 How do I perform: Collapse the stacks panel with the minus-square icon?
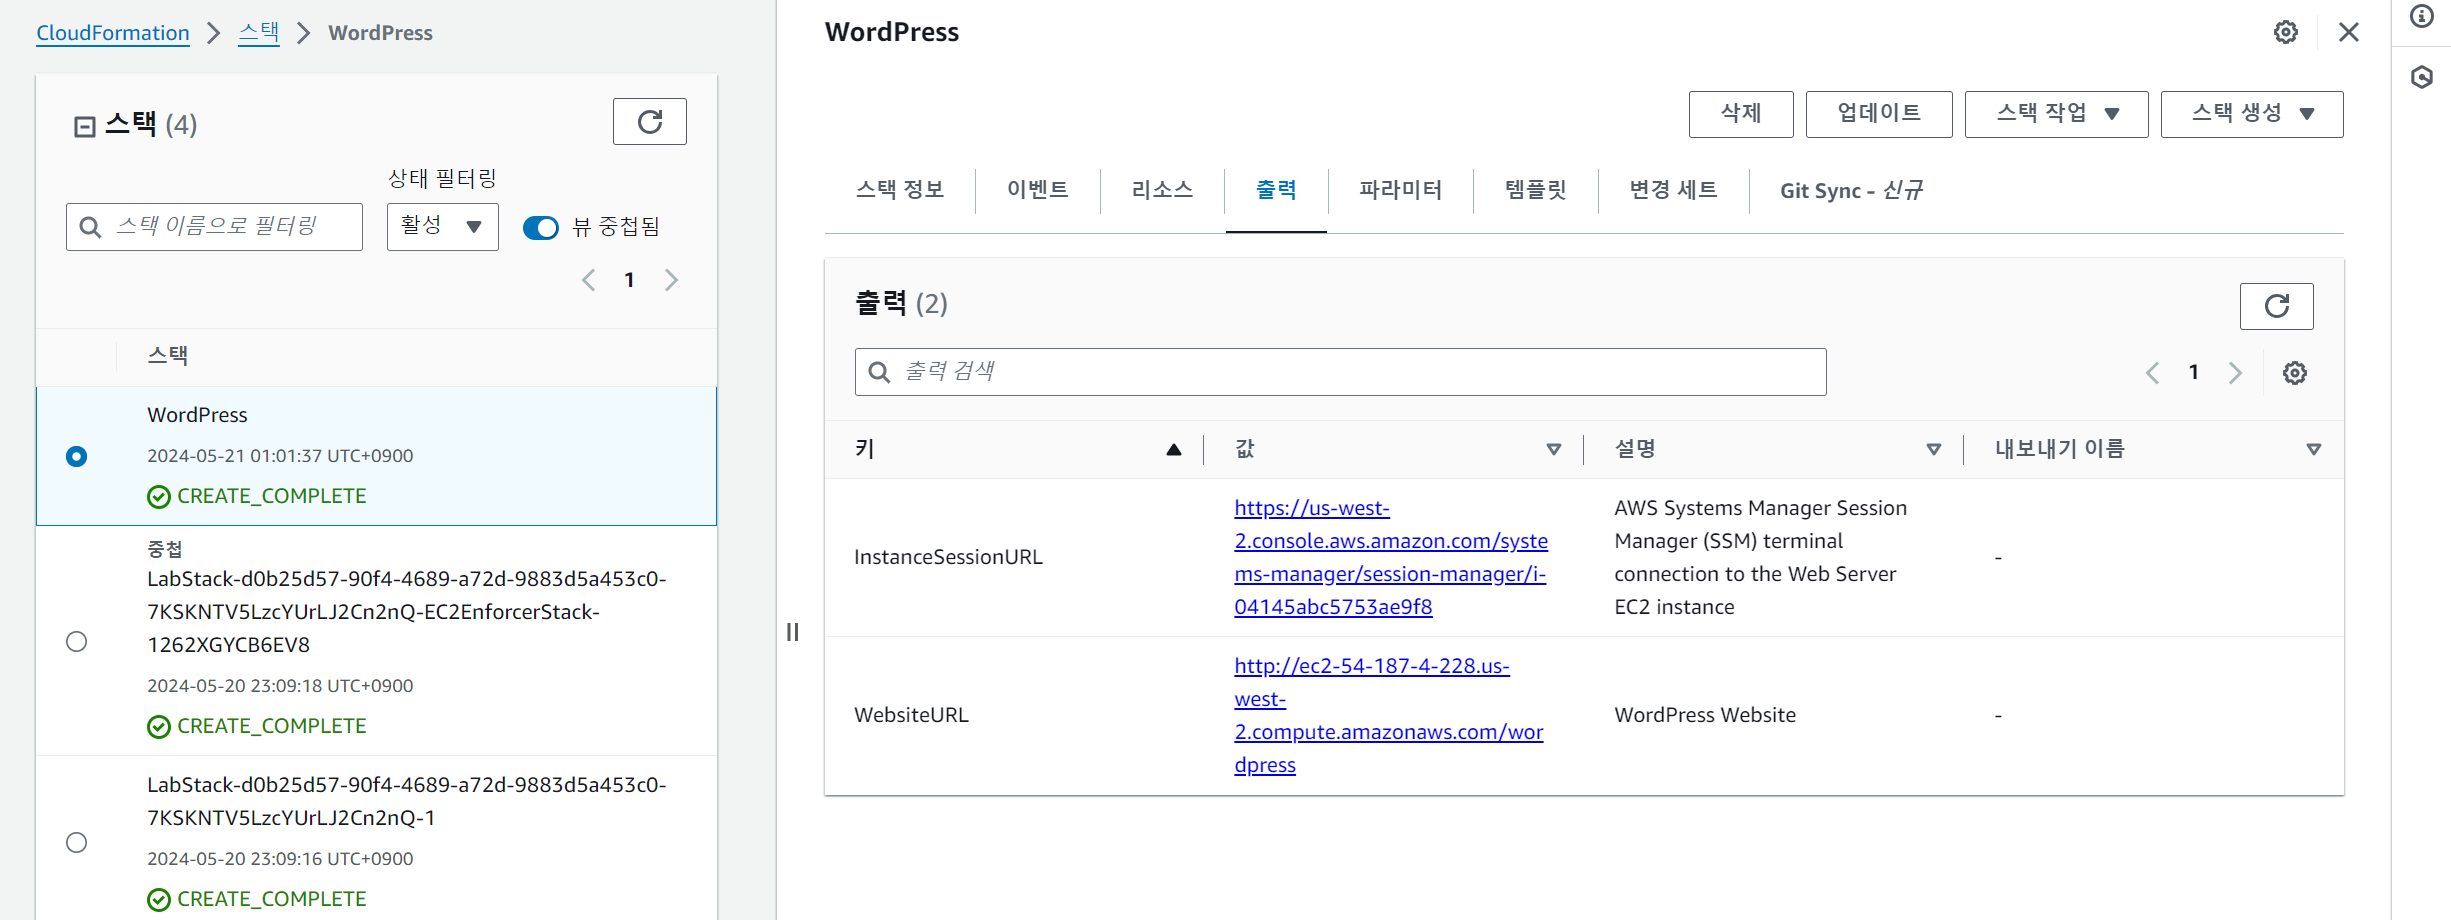(85, 126)
